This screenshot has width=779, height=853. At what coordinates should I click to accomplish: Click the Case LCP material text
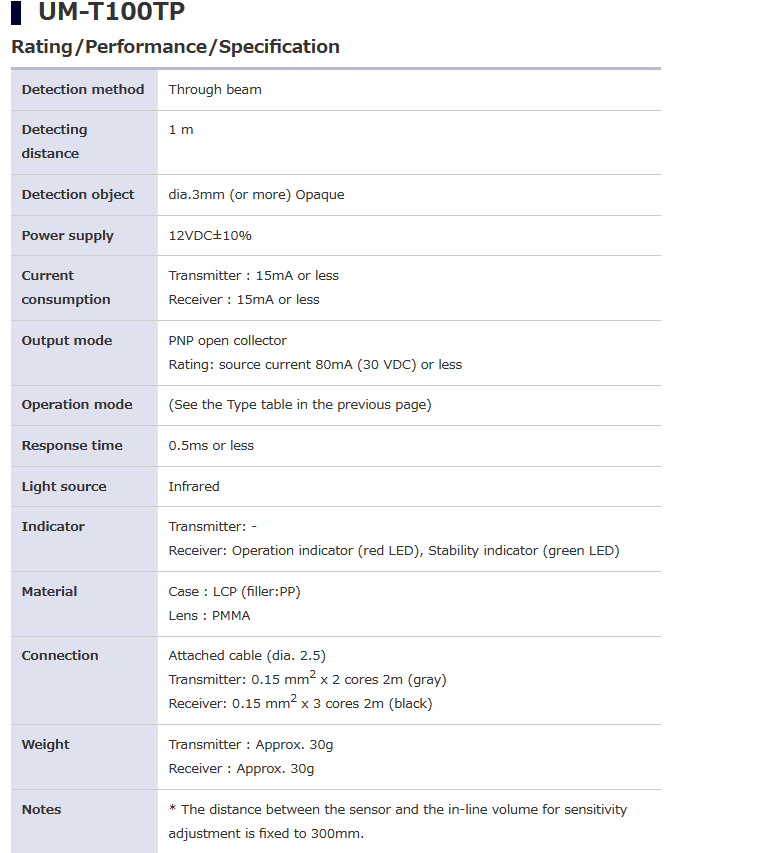tap(234, 592)
